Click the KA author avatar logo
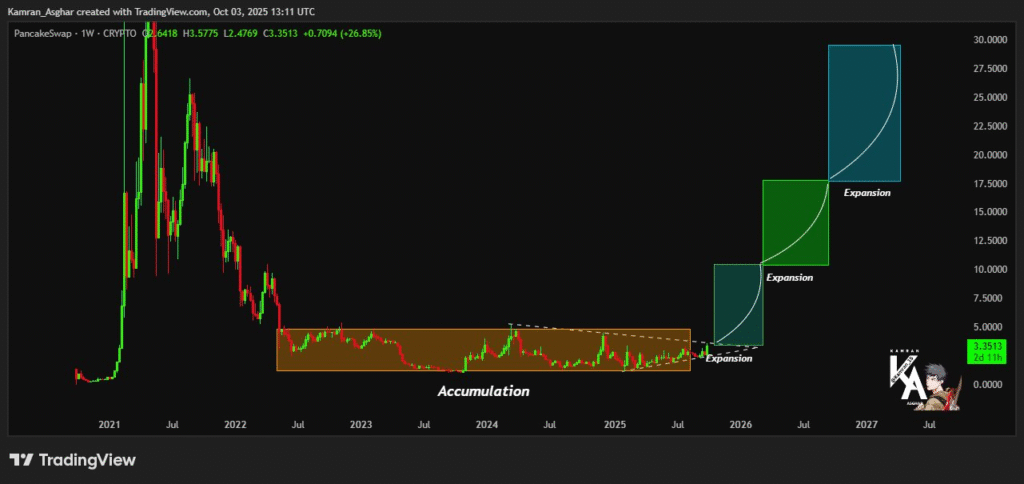The width and height of the screenshot is (1024, 484). tap(922, 381)
